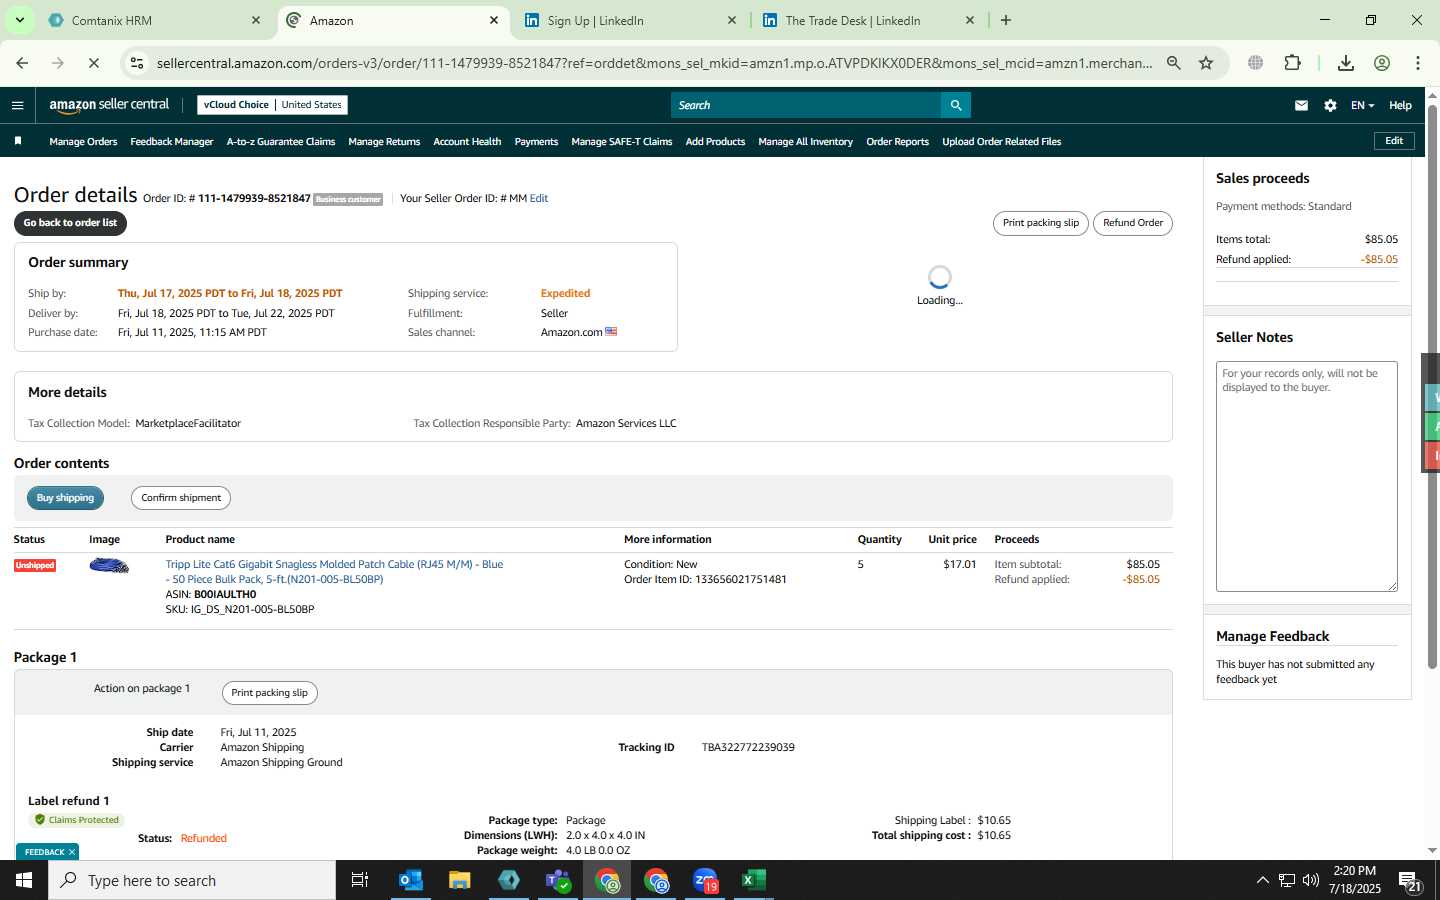This screenshot has height=900, width=1440.
Task: Open the Chrome profile icon
Action: pos(1382,63)
